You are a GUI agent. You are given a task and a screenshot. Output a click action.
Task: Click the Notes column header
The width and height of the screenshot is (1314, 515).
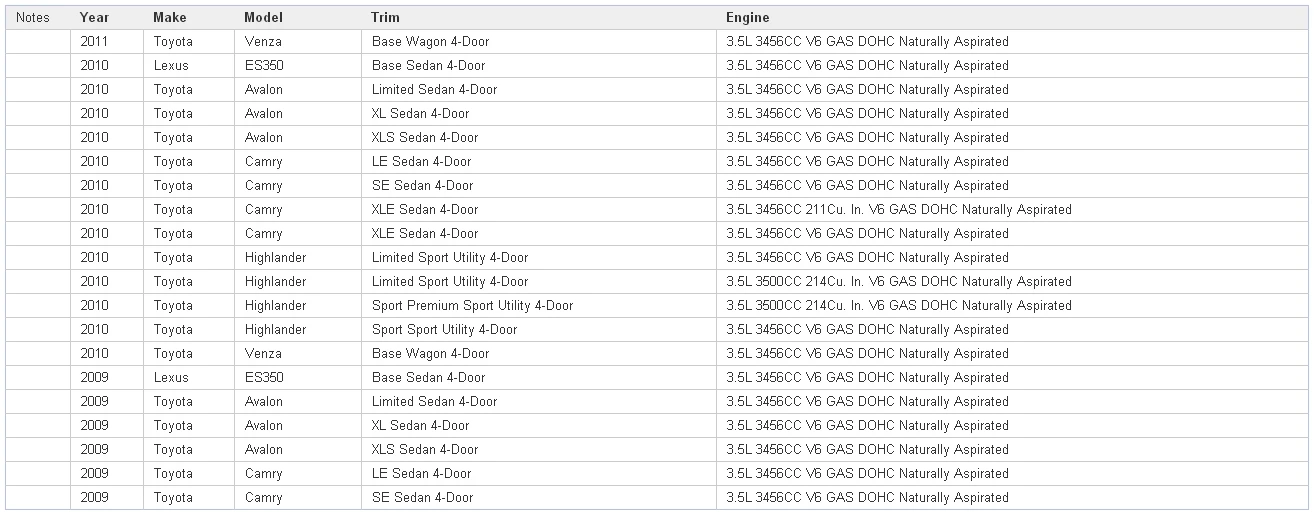tap(33, 17)
